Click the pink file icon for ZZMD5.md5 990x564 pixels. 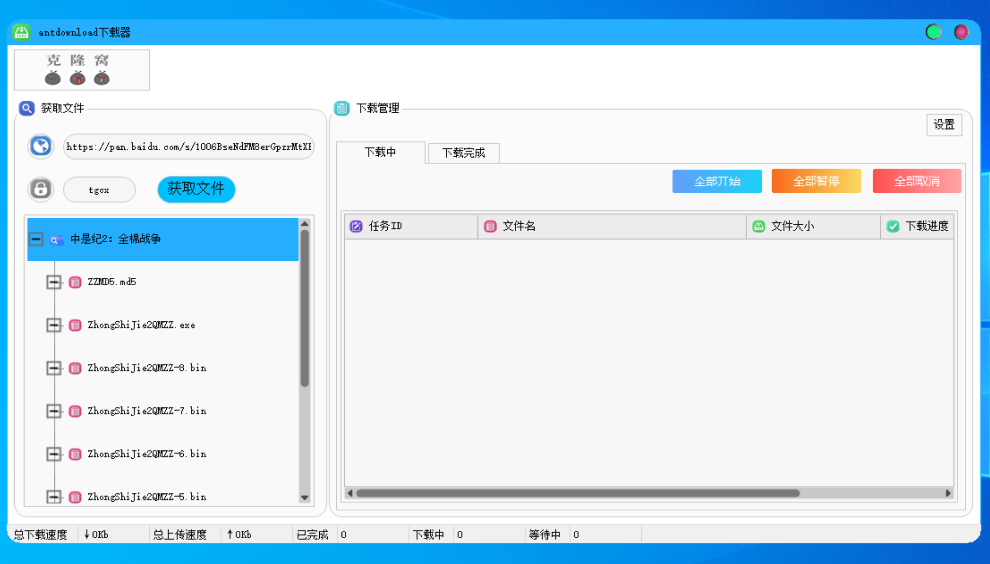coord(75,282)
